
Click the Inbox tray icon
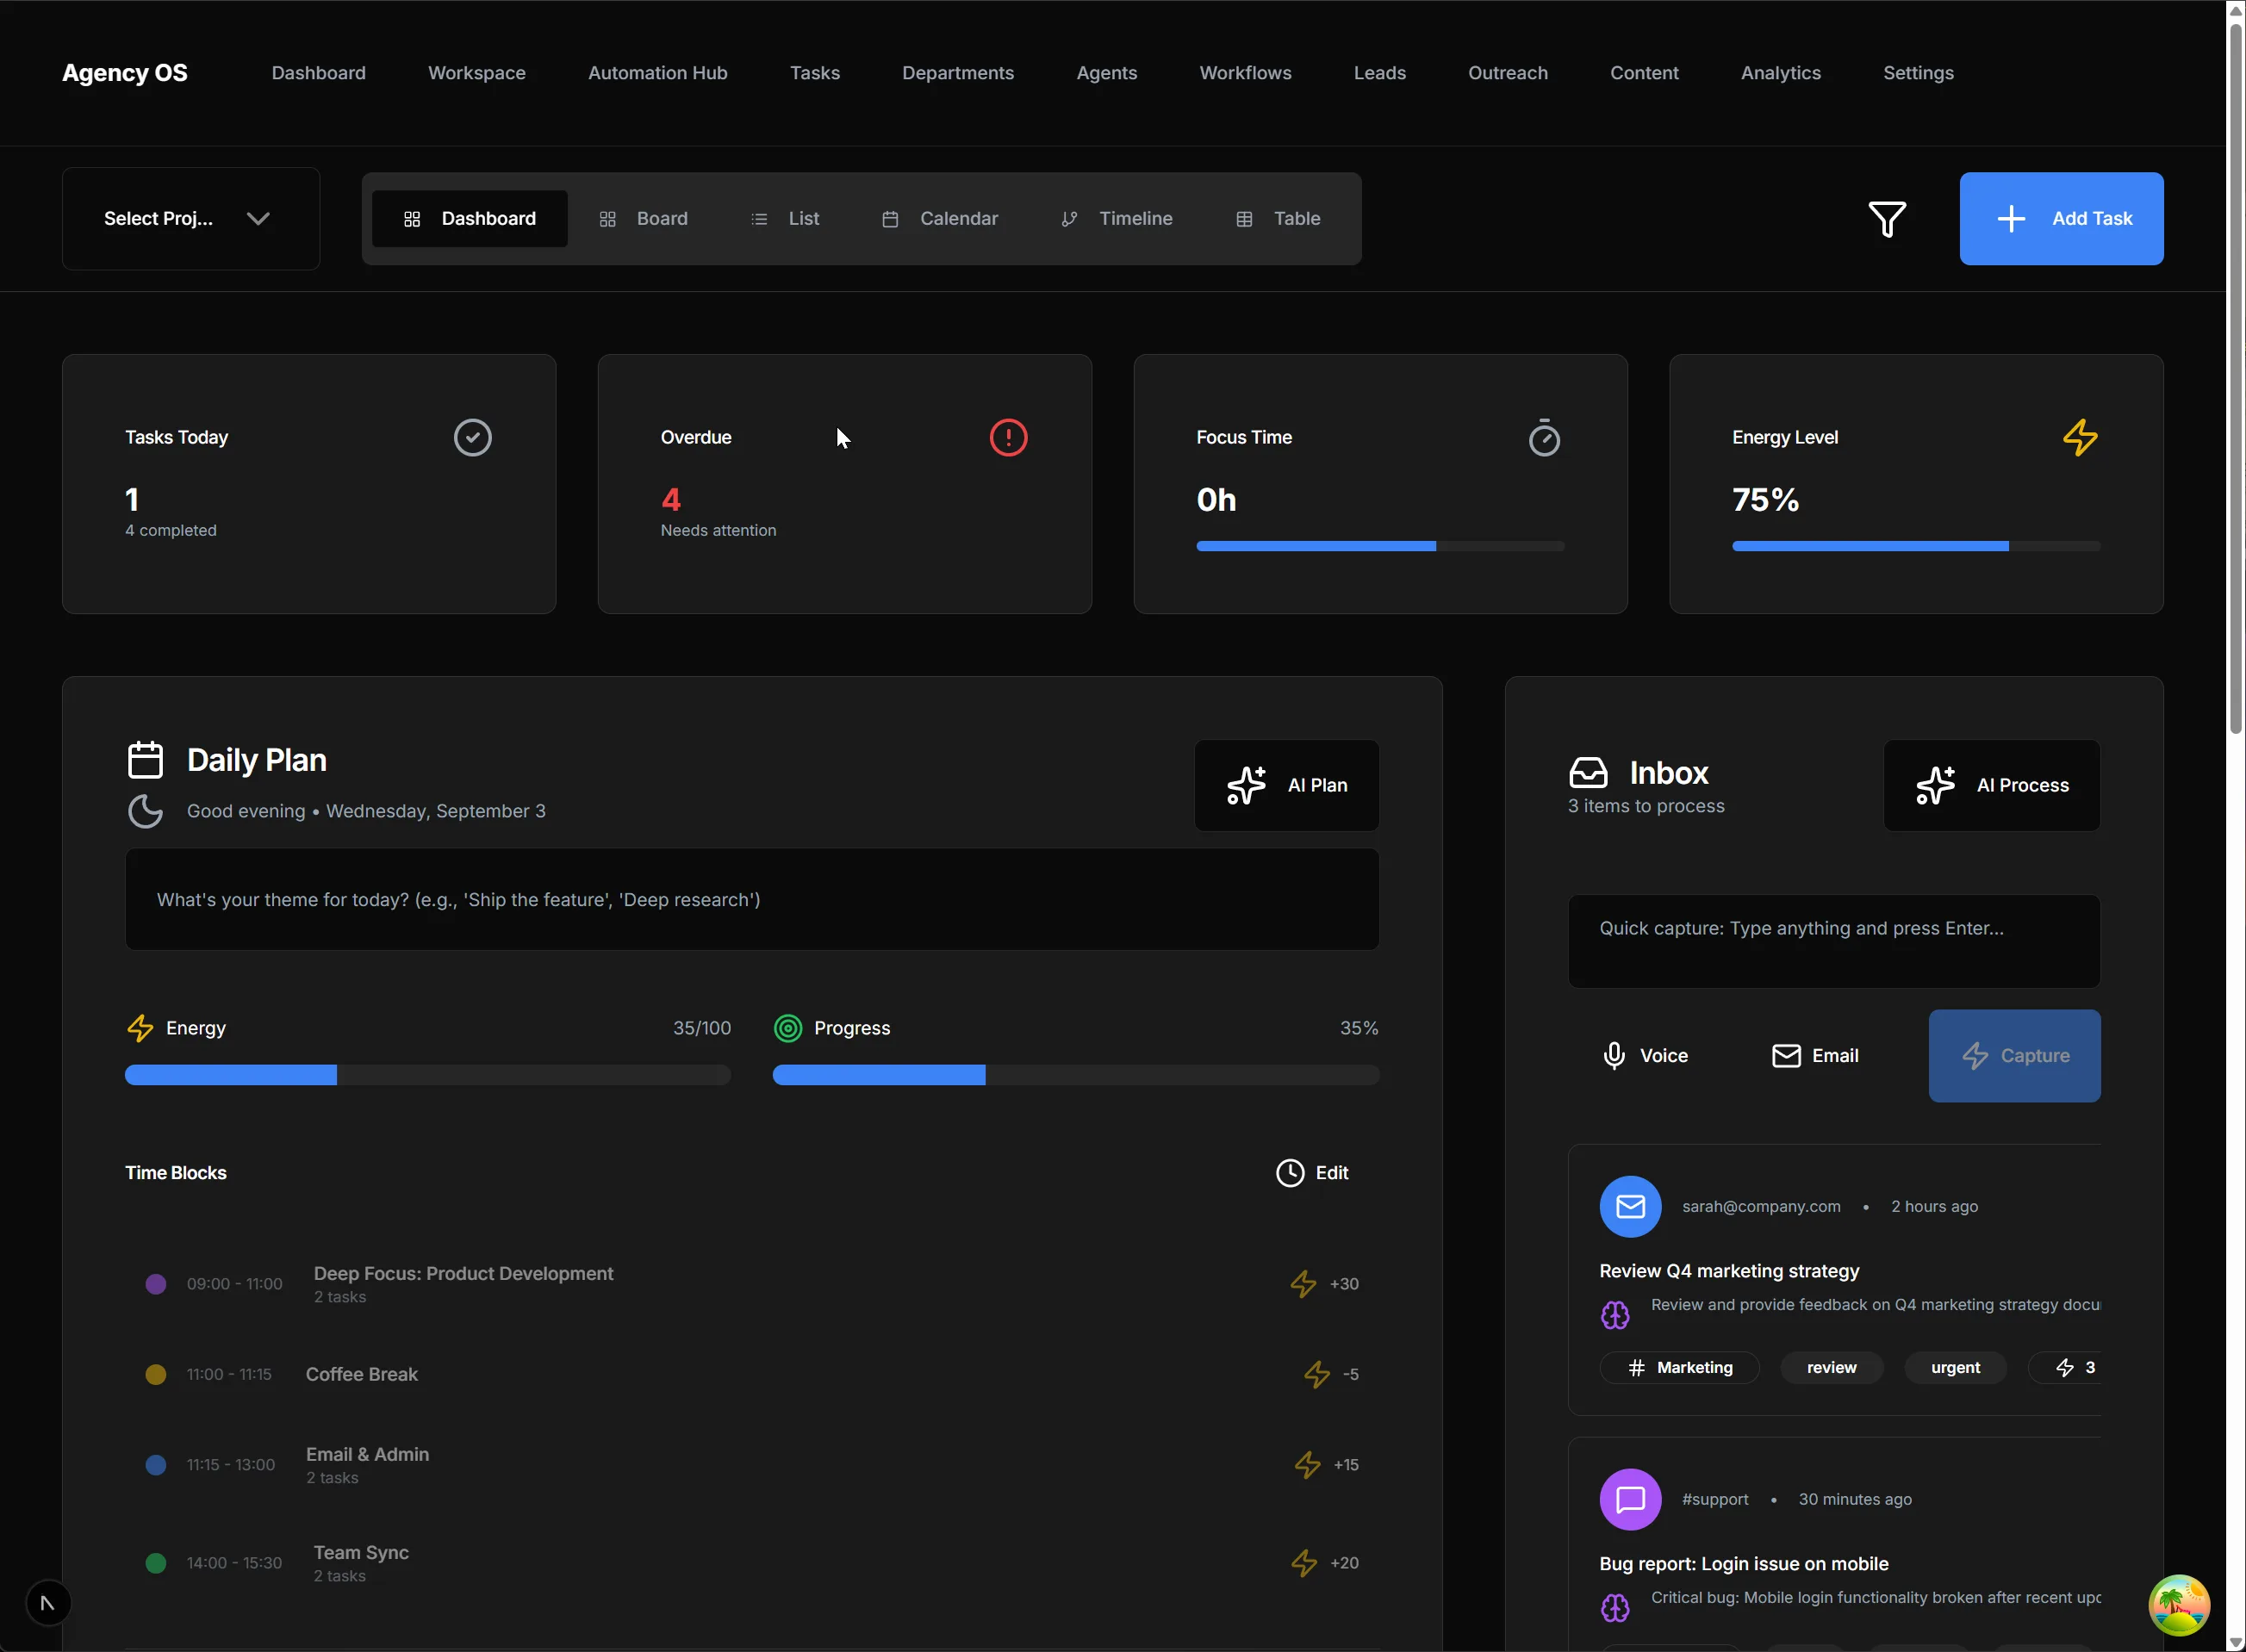[x=1588, y=773]
